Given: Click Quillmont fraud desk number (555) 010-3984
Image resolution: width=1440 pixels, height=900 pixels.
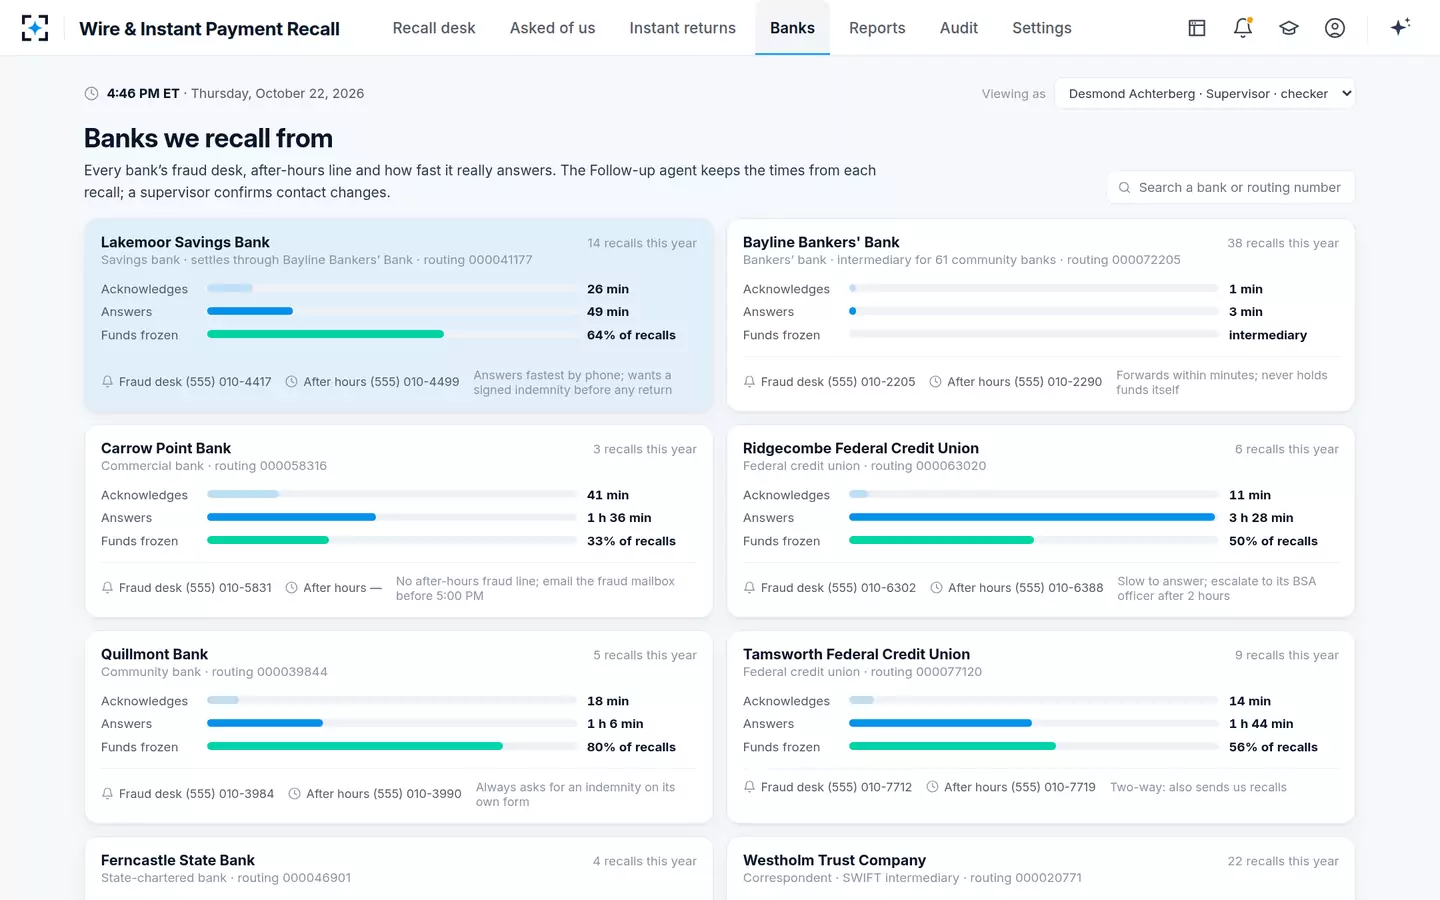Looking at the screenshot, I should [230, 794].
